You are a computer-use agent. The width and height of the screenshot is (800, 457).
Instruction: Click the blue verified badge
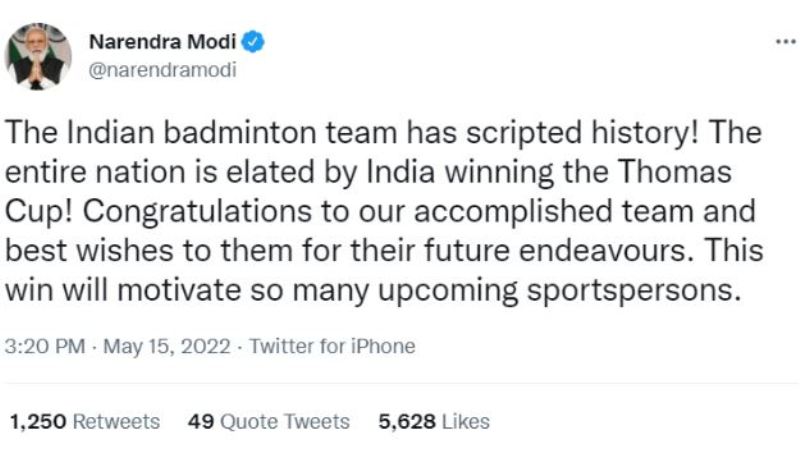coord(256,41)
